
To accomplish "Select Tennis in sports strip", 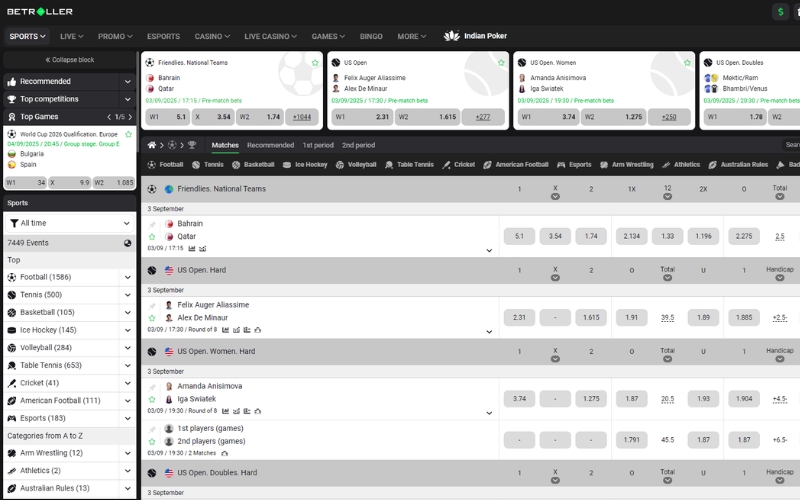I will pos(208,164).
